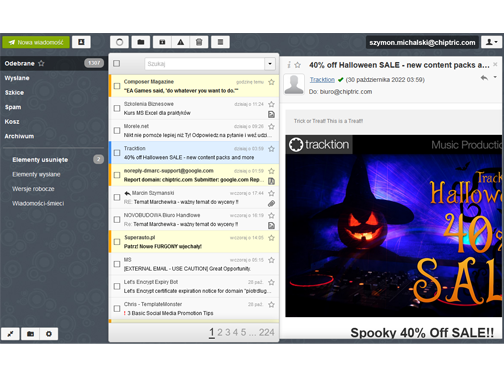Click the add folder icon bottom left
Image resolution: width=504 pixels, height=374 pixels.
pos(30,334)
